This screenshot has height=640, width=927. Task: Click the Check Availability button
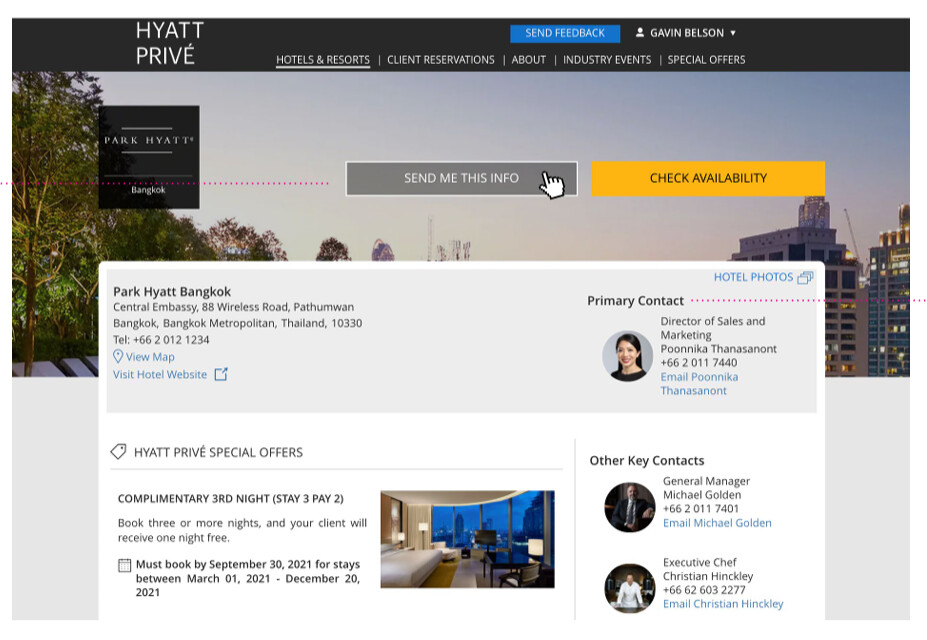(708, 178)
